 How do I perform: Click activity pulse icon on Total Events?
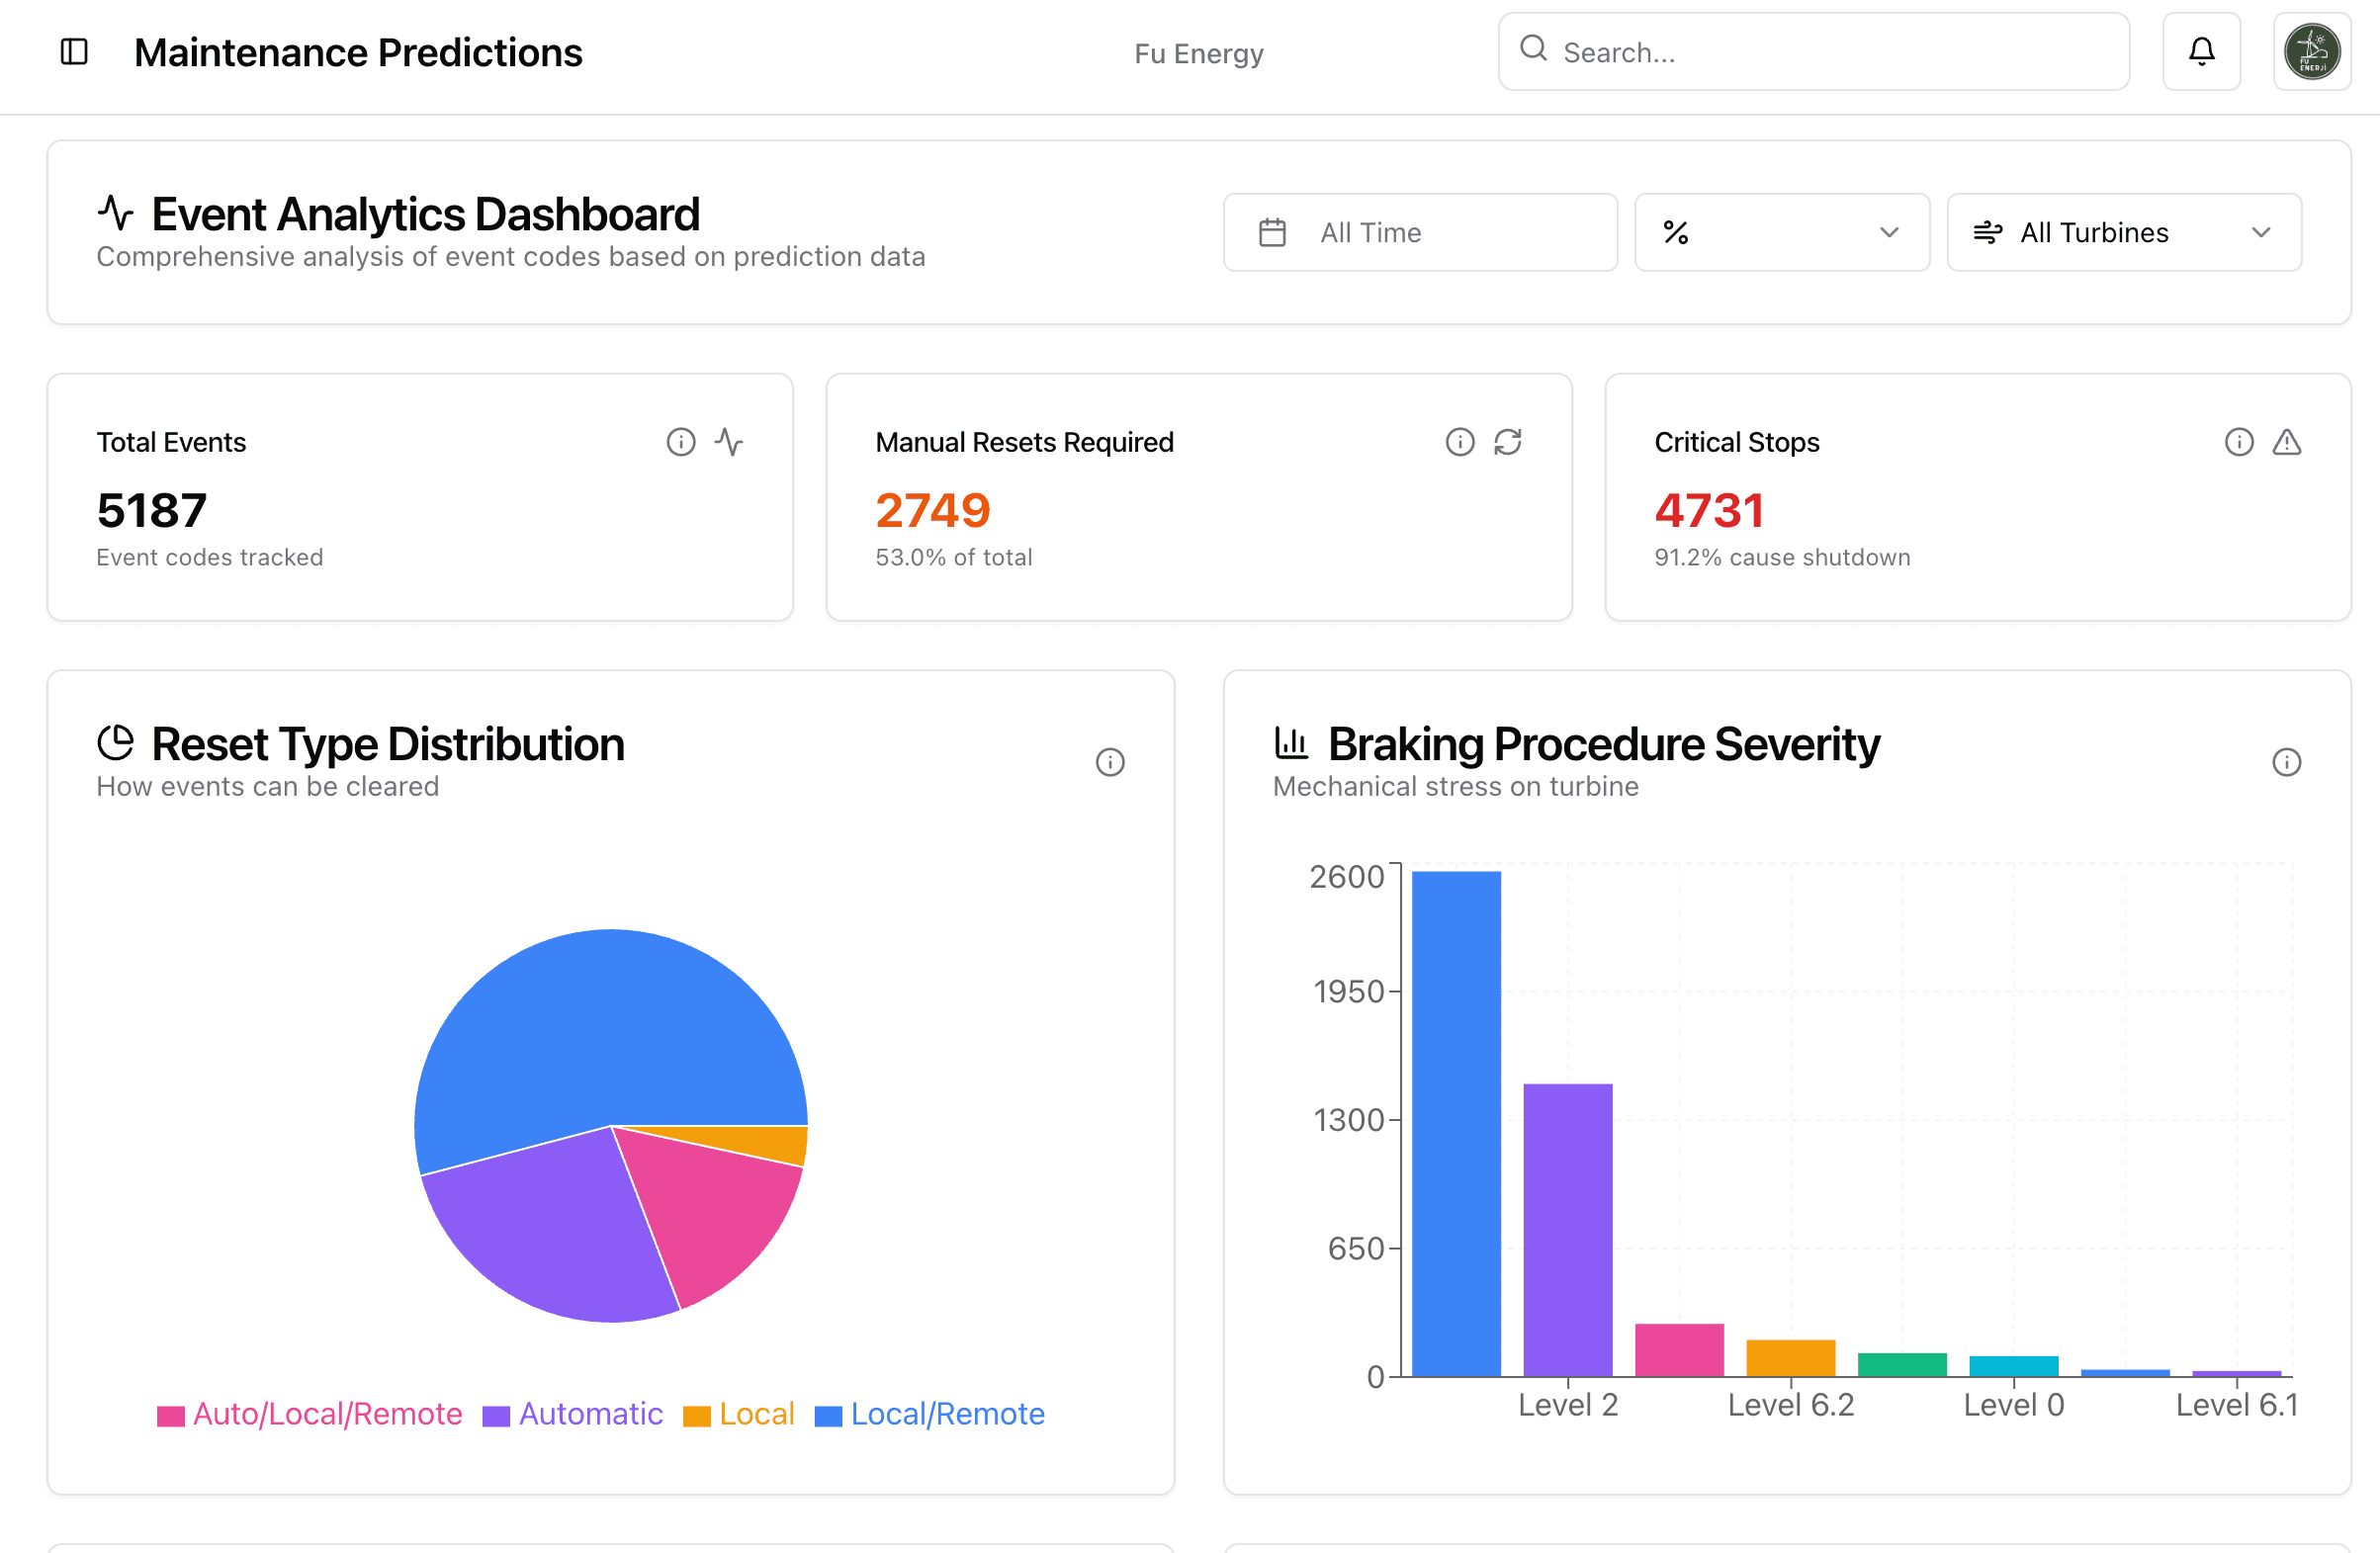(729, 442)
